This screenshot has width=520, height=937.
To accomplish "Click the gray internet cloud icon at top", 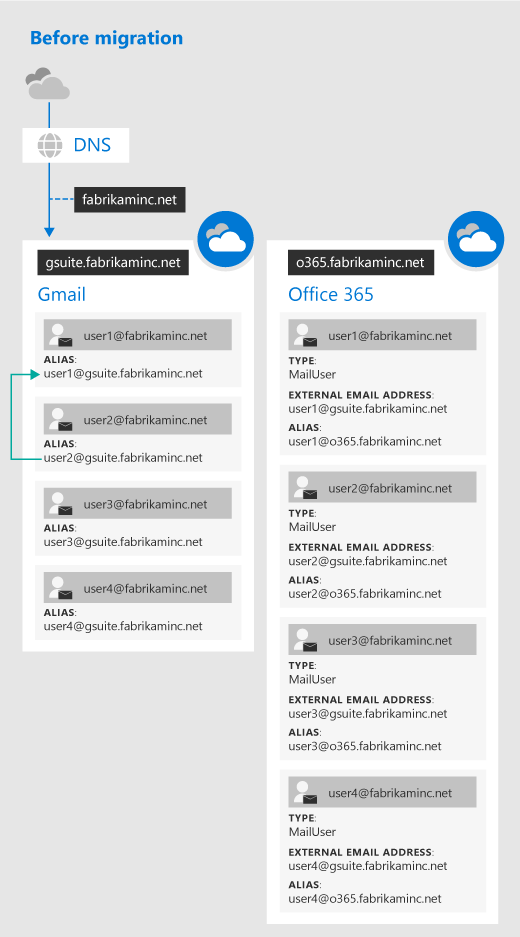I will point(48,84).
